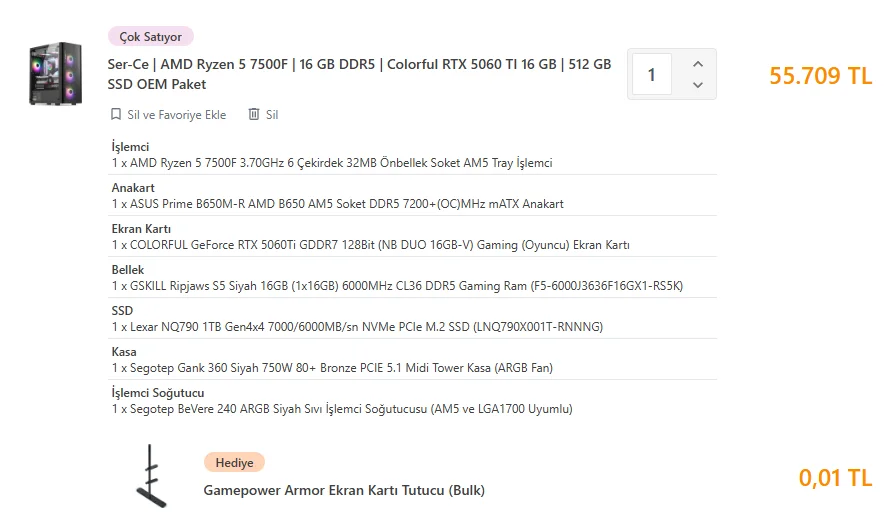Click the Segotep Gank 360 case line
The width and height of the screenshot is (896, 528).
(x=333, y=368)
